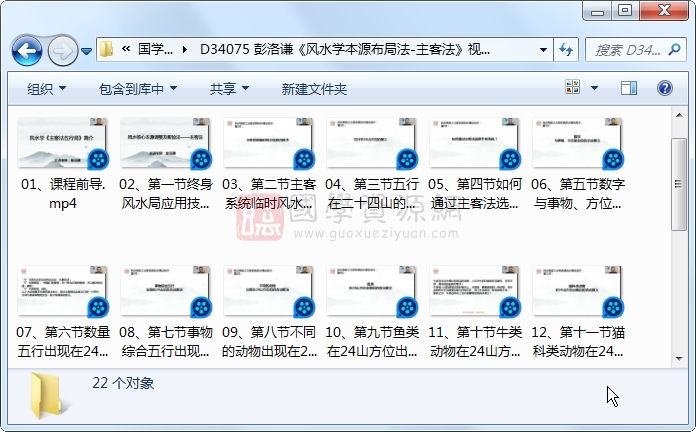The width and height of the screenshot is (696, 432).
Task: Open the 包含到库中 menu
Action: (x=138, y=89)
